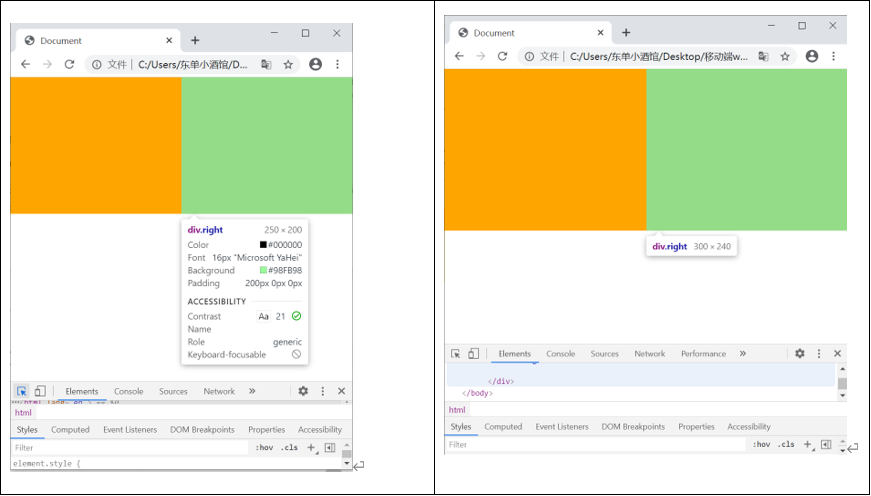Select html breadcrumb in left DevTools
Screen dimensions: 871x496
[x=23, y=412]
